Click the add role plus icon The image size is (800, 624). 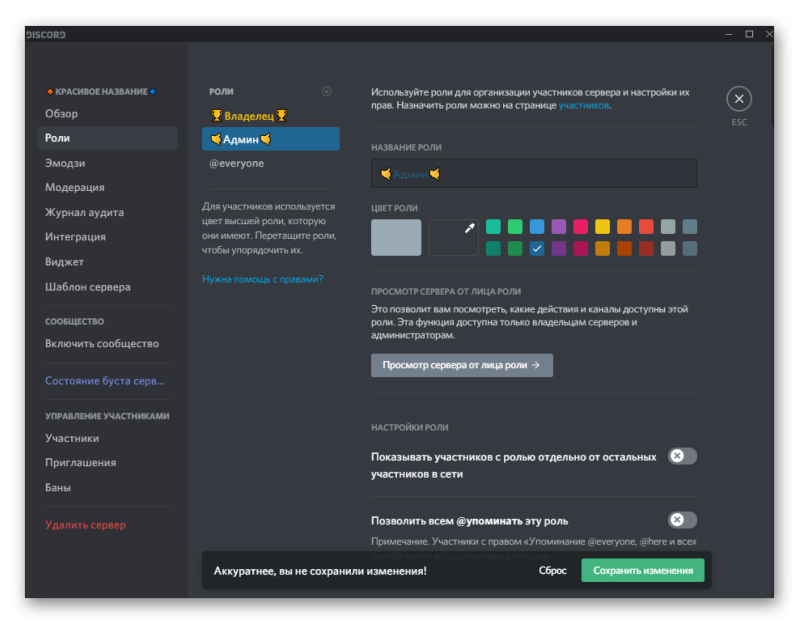pos(327,91)
